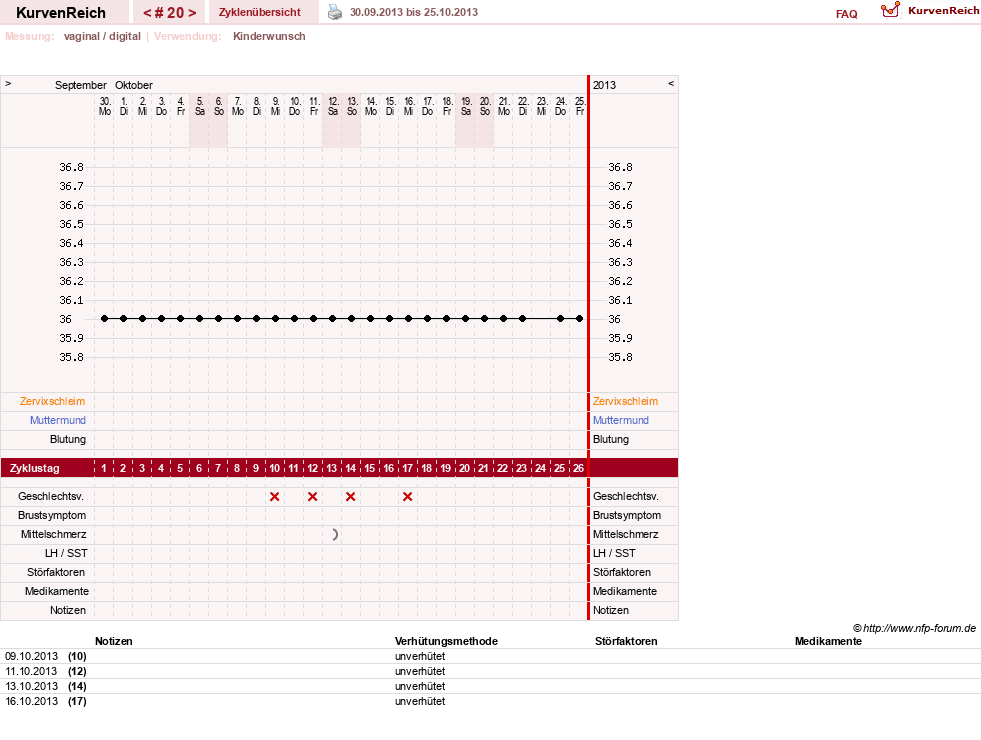This screenshot has width=981, height=740.
Task: Click the right Zervixschleim label
Action: 625,401
